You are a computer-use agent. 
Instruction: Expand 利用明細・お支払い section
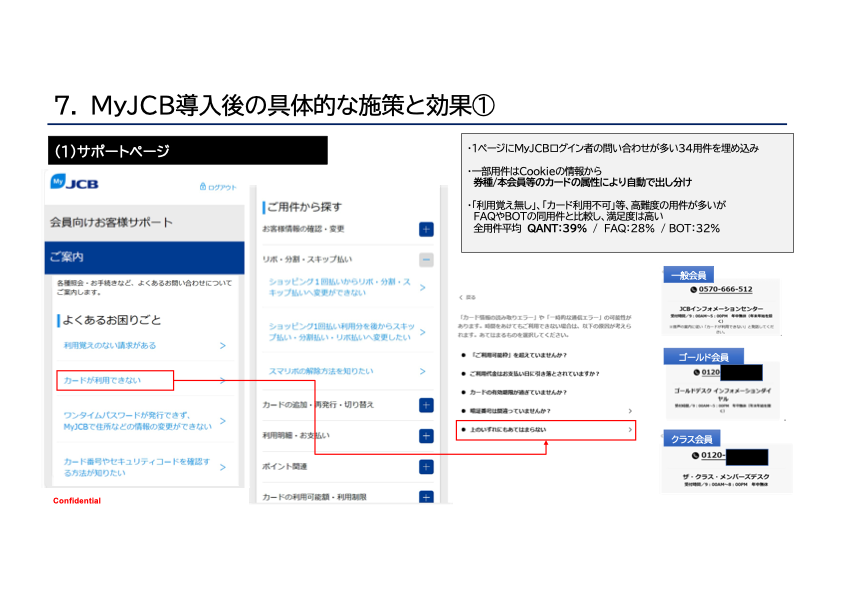[x=426, y=436]
